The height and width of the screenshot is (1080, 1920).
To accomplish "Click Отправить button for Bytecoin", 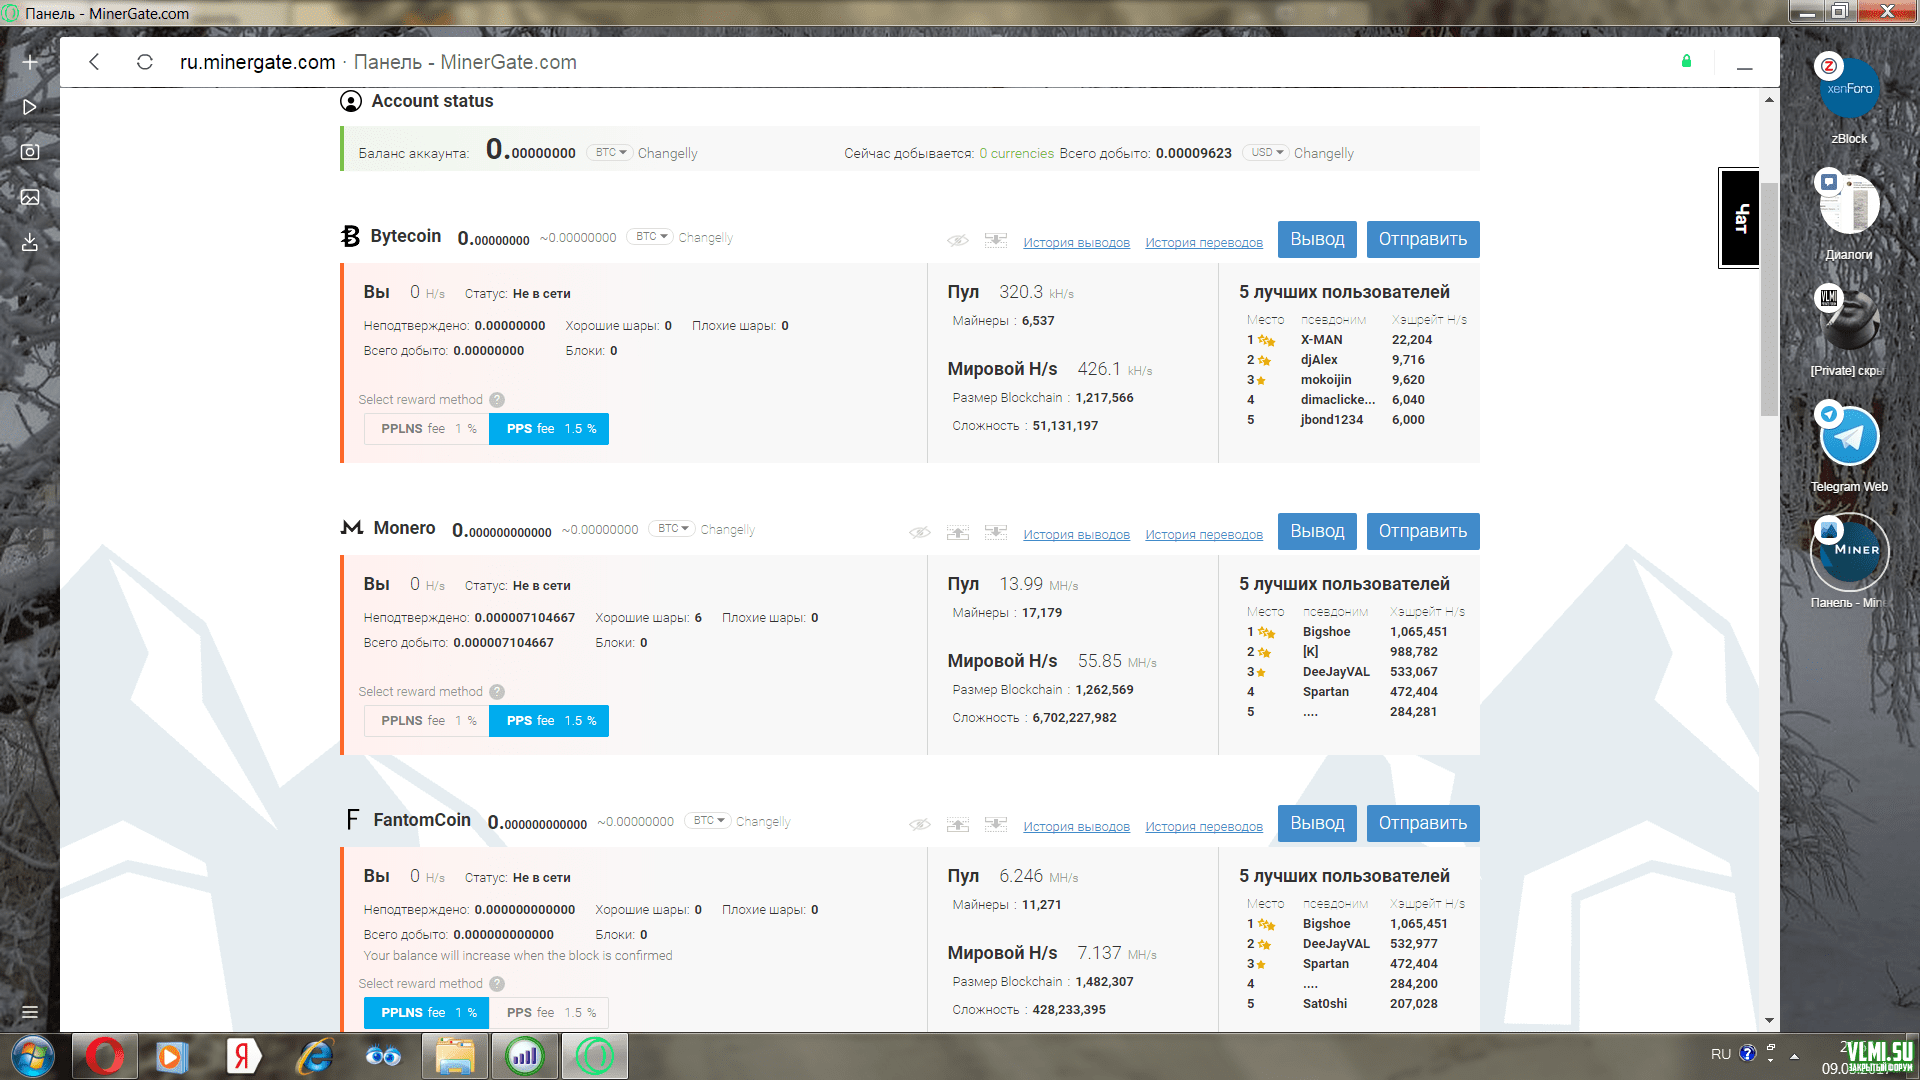I will [x=1423, y=239].
